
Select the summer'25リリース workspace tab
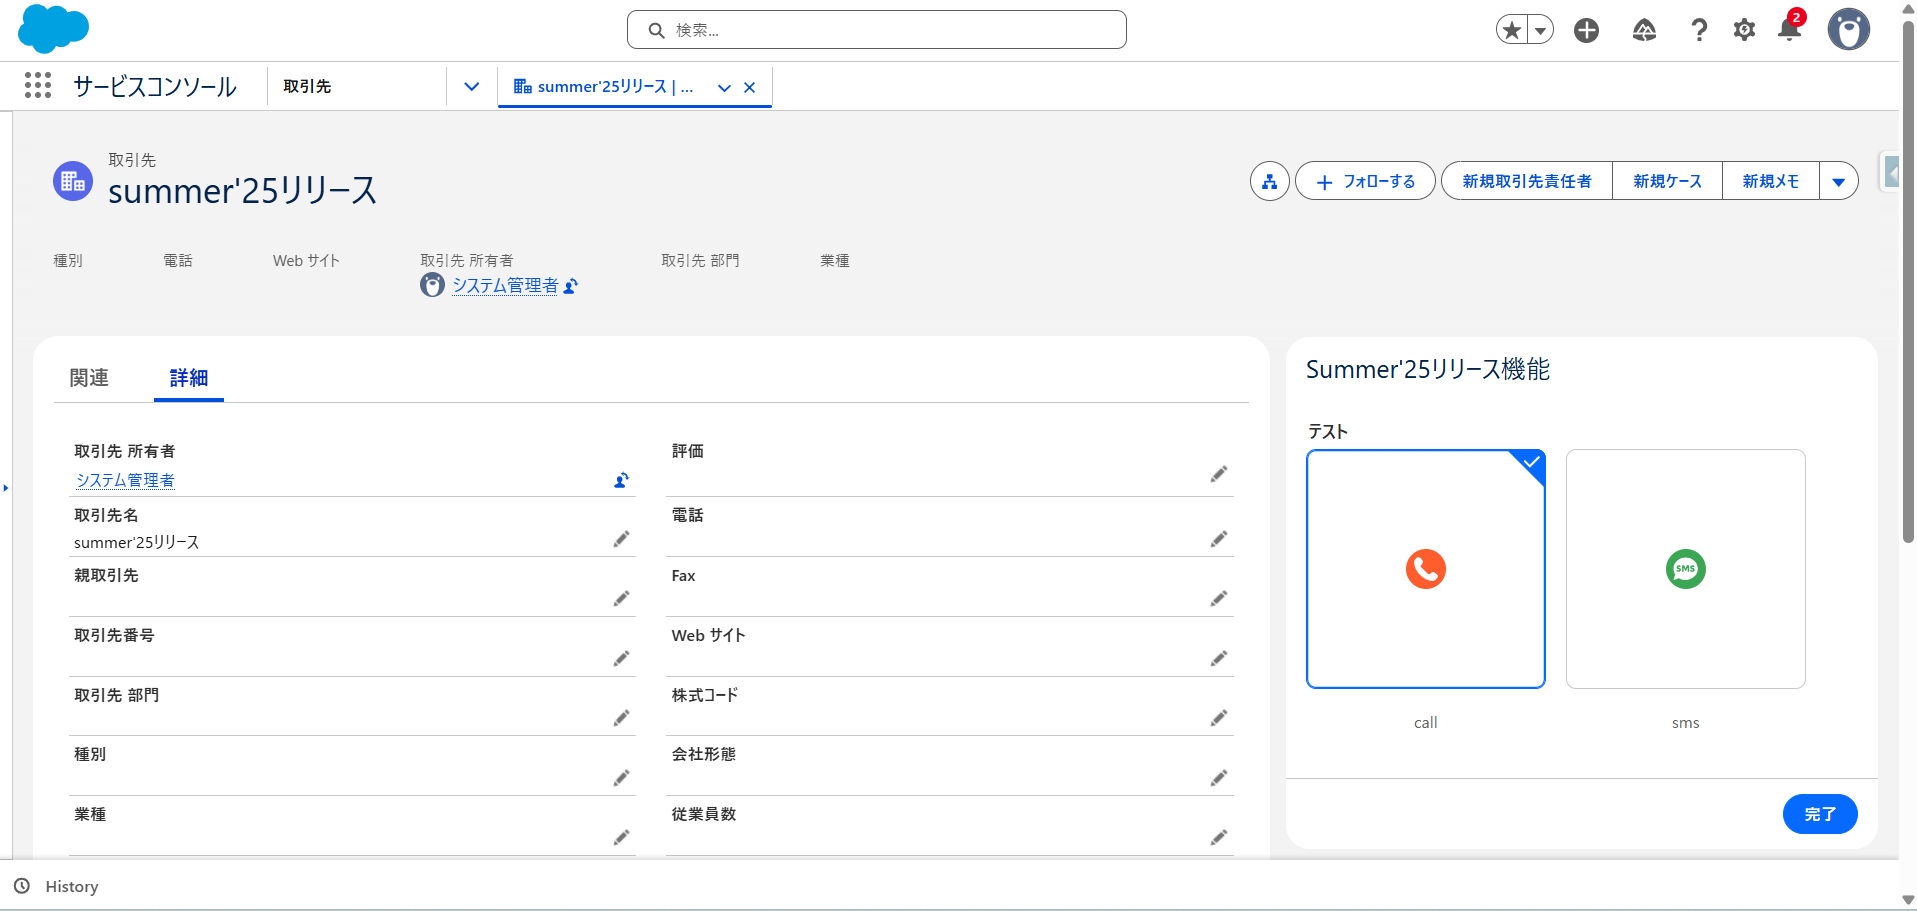click(610, 87)
